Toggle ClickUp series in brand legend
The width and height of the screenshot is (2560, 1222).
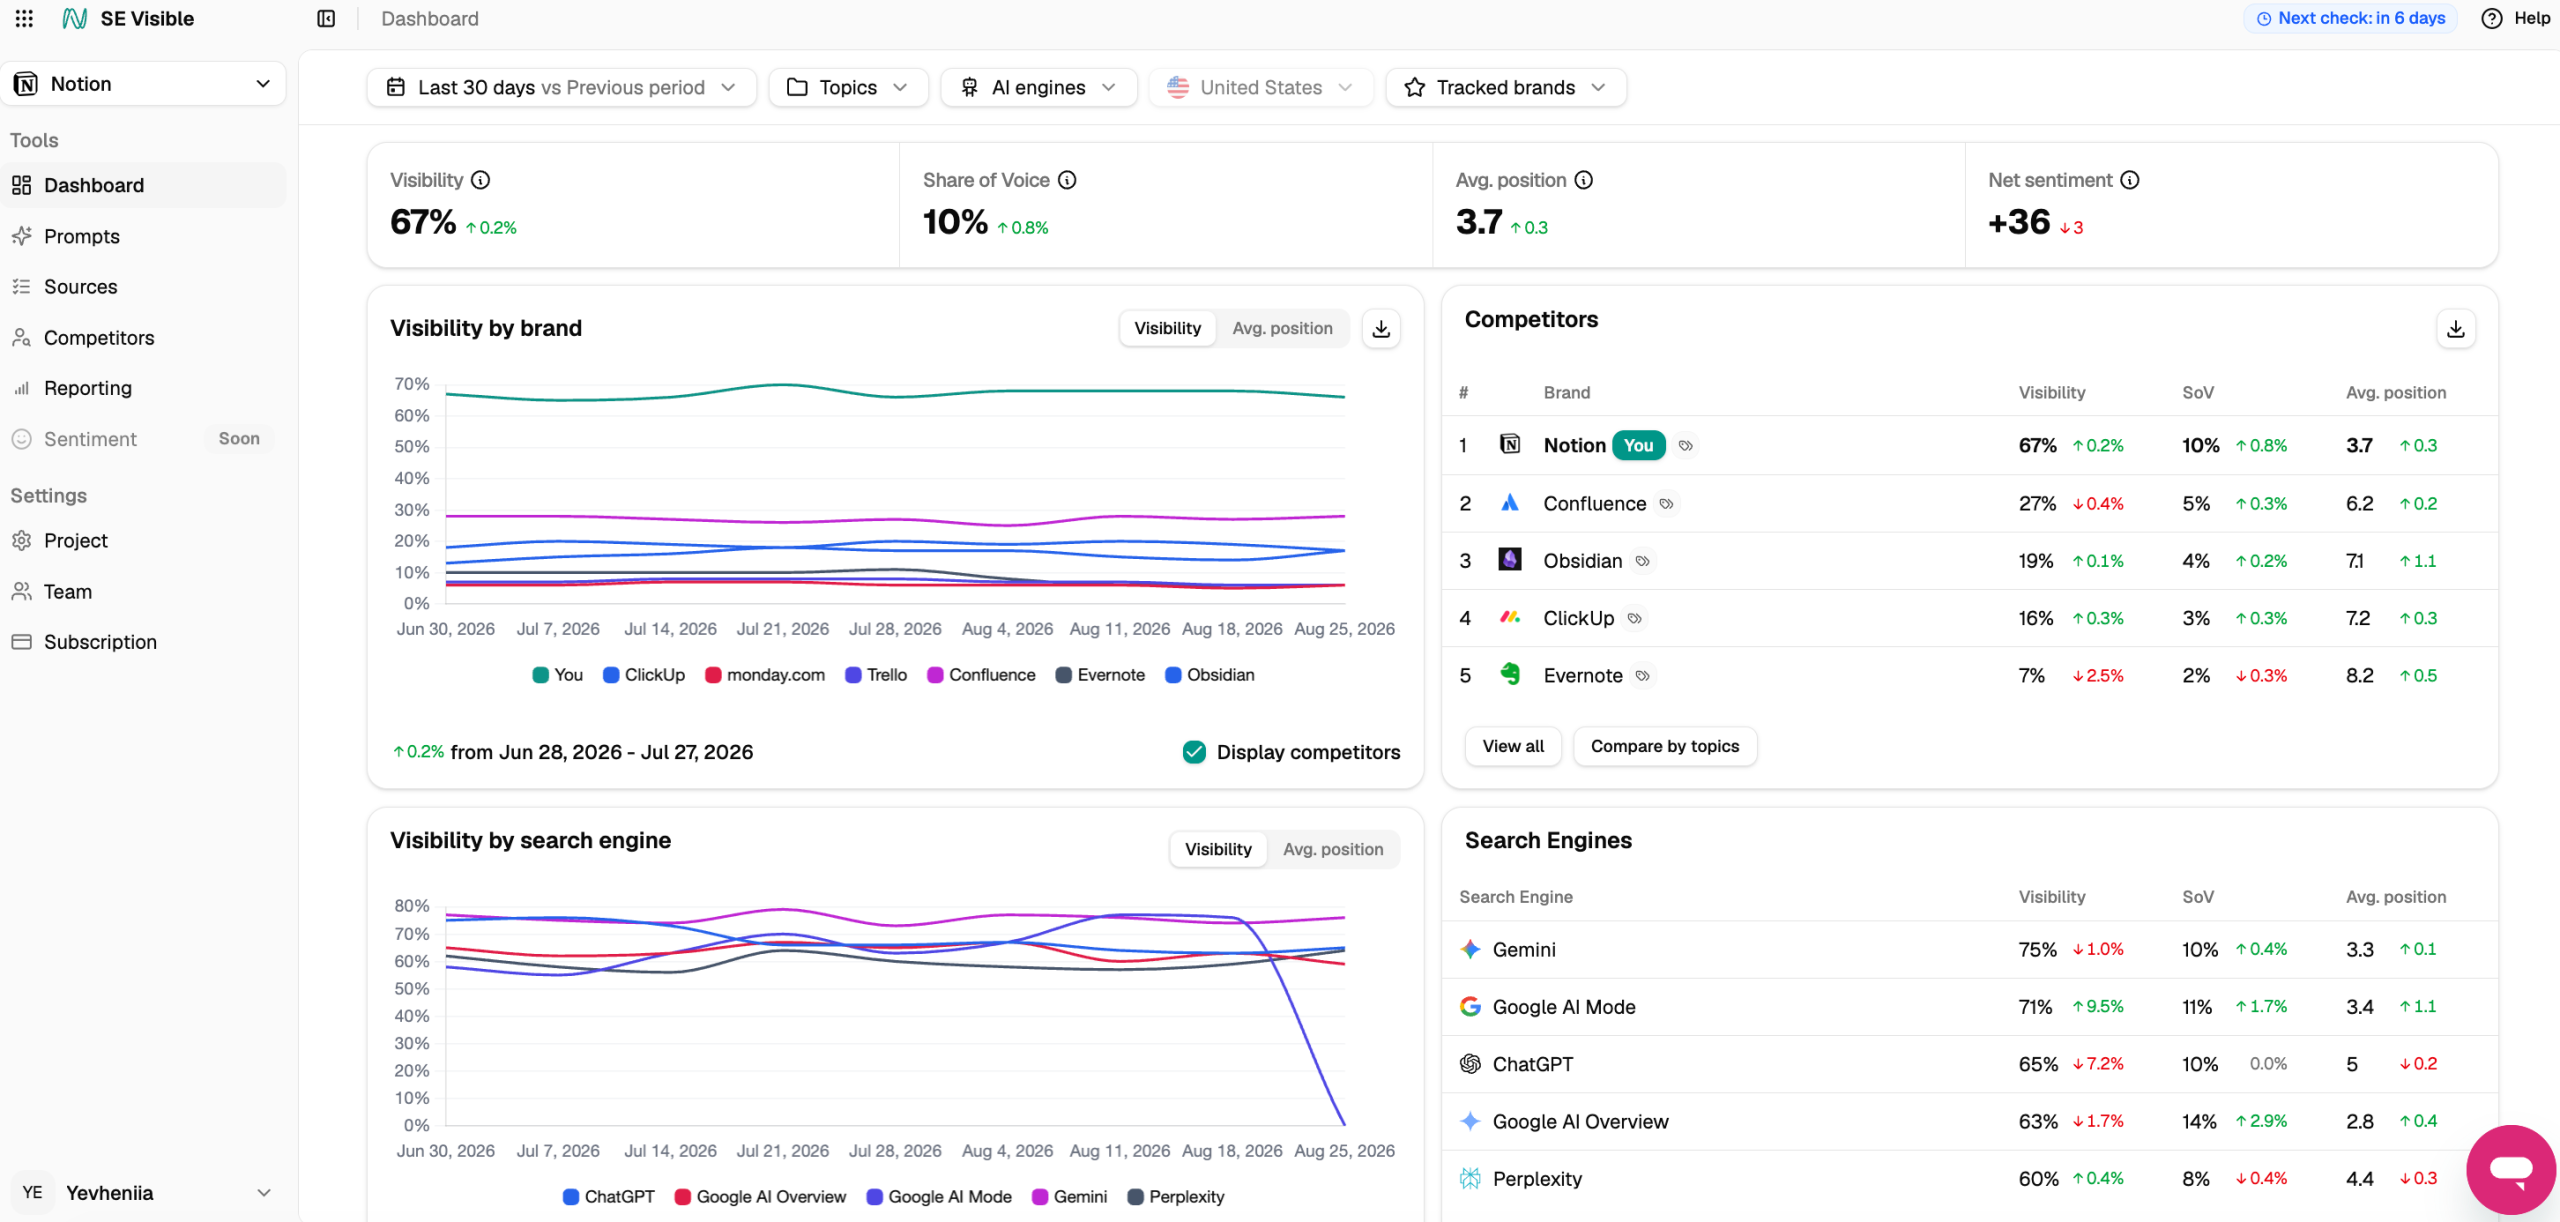[x=644, y=675]
